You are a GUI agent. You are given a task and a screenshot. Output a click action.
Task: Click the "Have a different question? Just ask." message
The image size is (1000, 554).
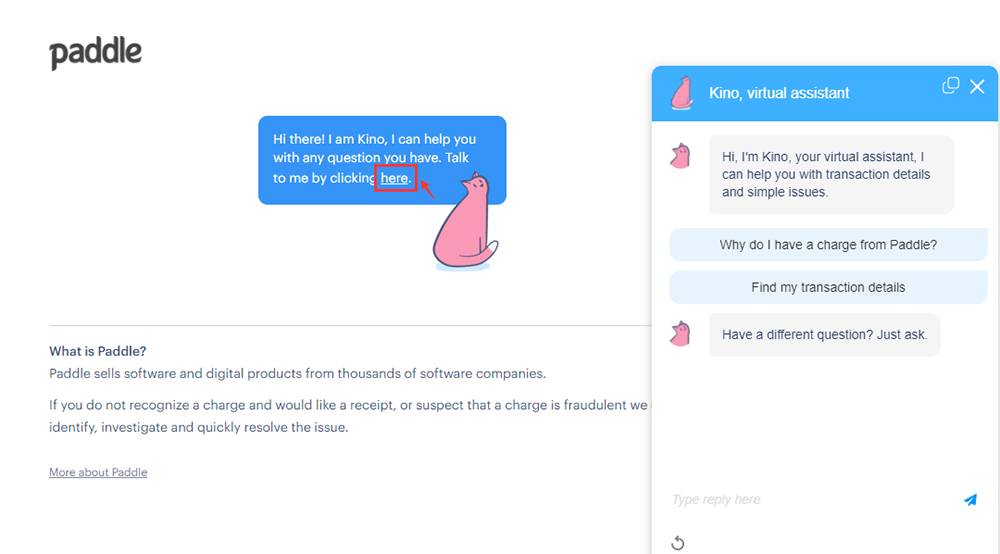(824, 335)
